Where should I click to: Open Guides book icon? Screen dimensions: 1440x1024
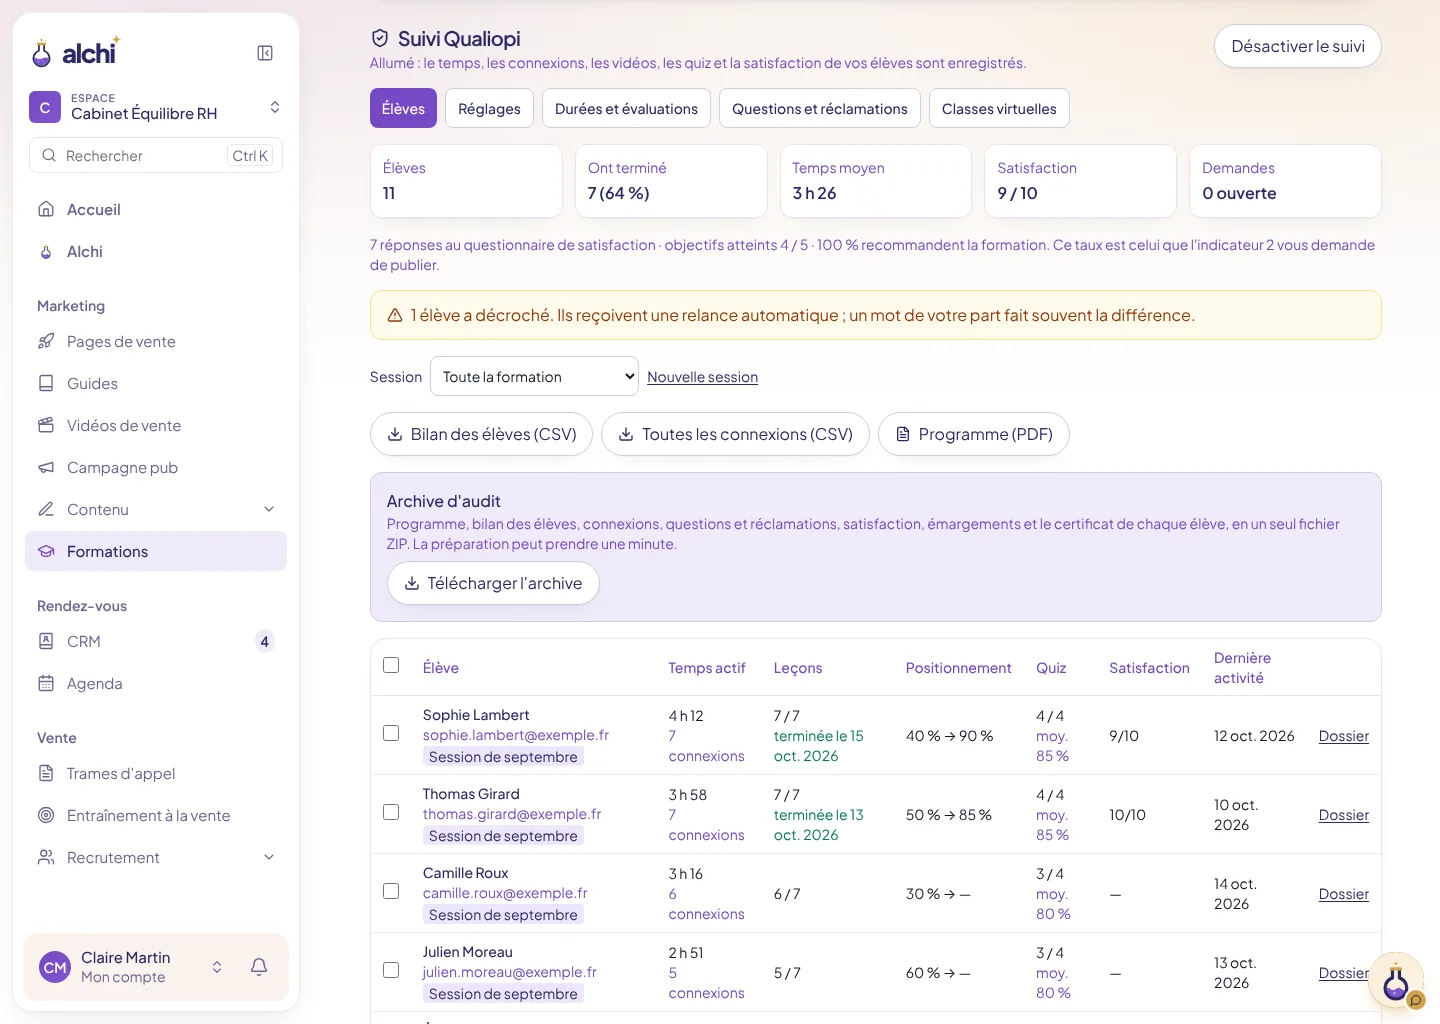(x=46, y=383)
